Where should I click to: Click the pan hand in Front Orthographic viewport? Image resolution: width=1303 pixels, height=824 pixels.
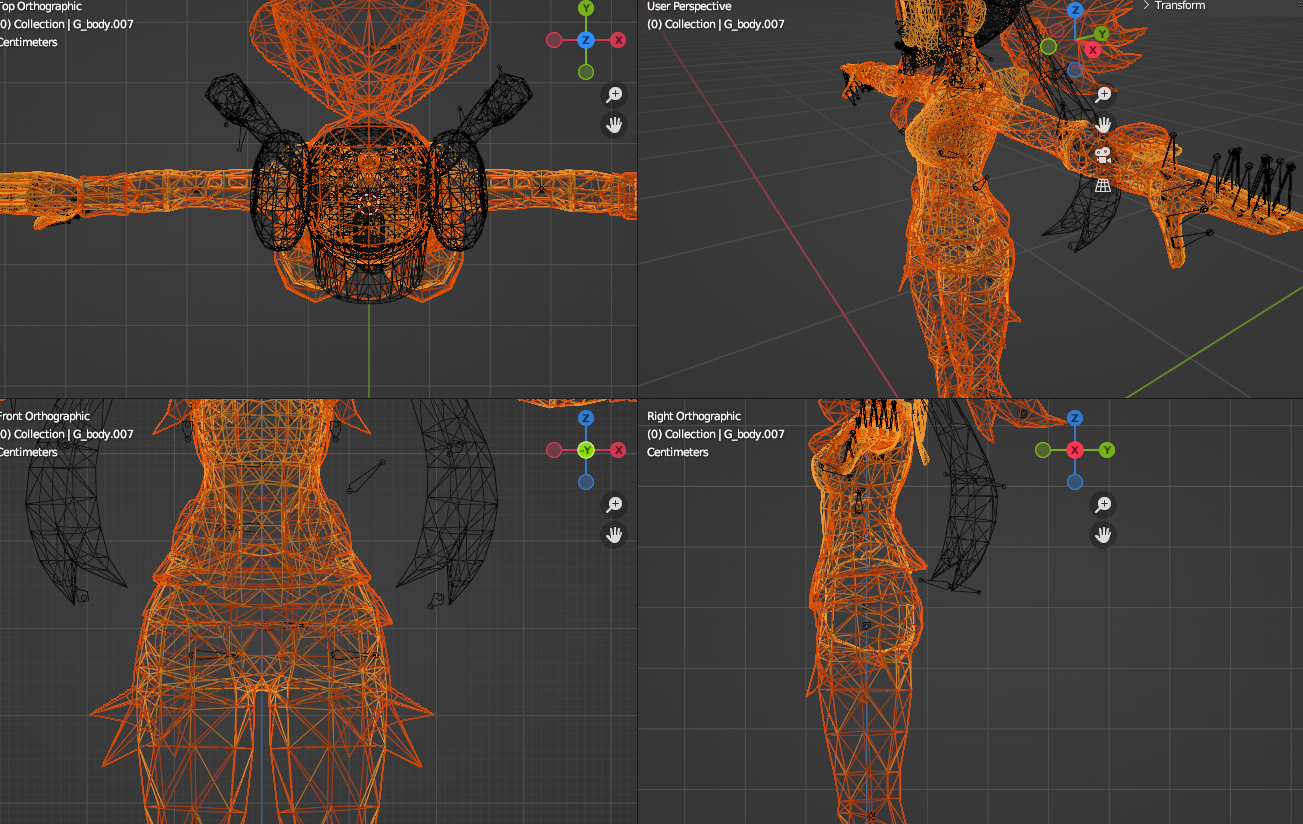pos(614,535)
